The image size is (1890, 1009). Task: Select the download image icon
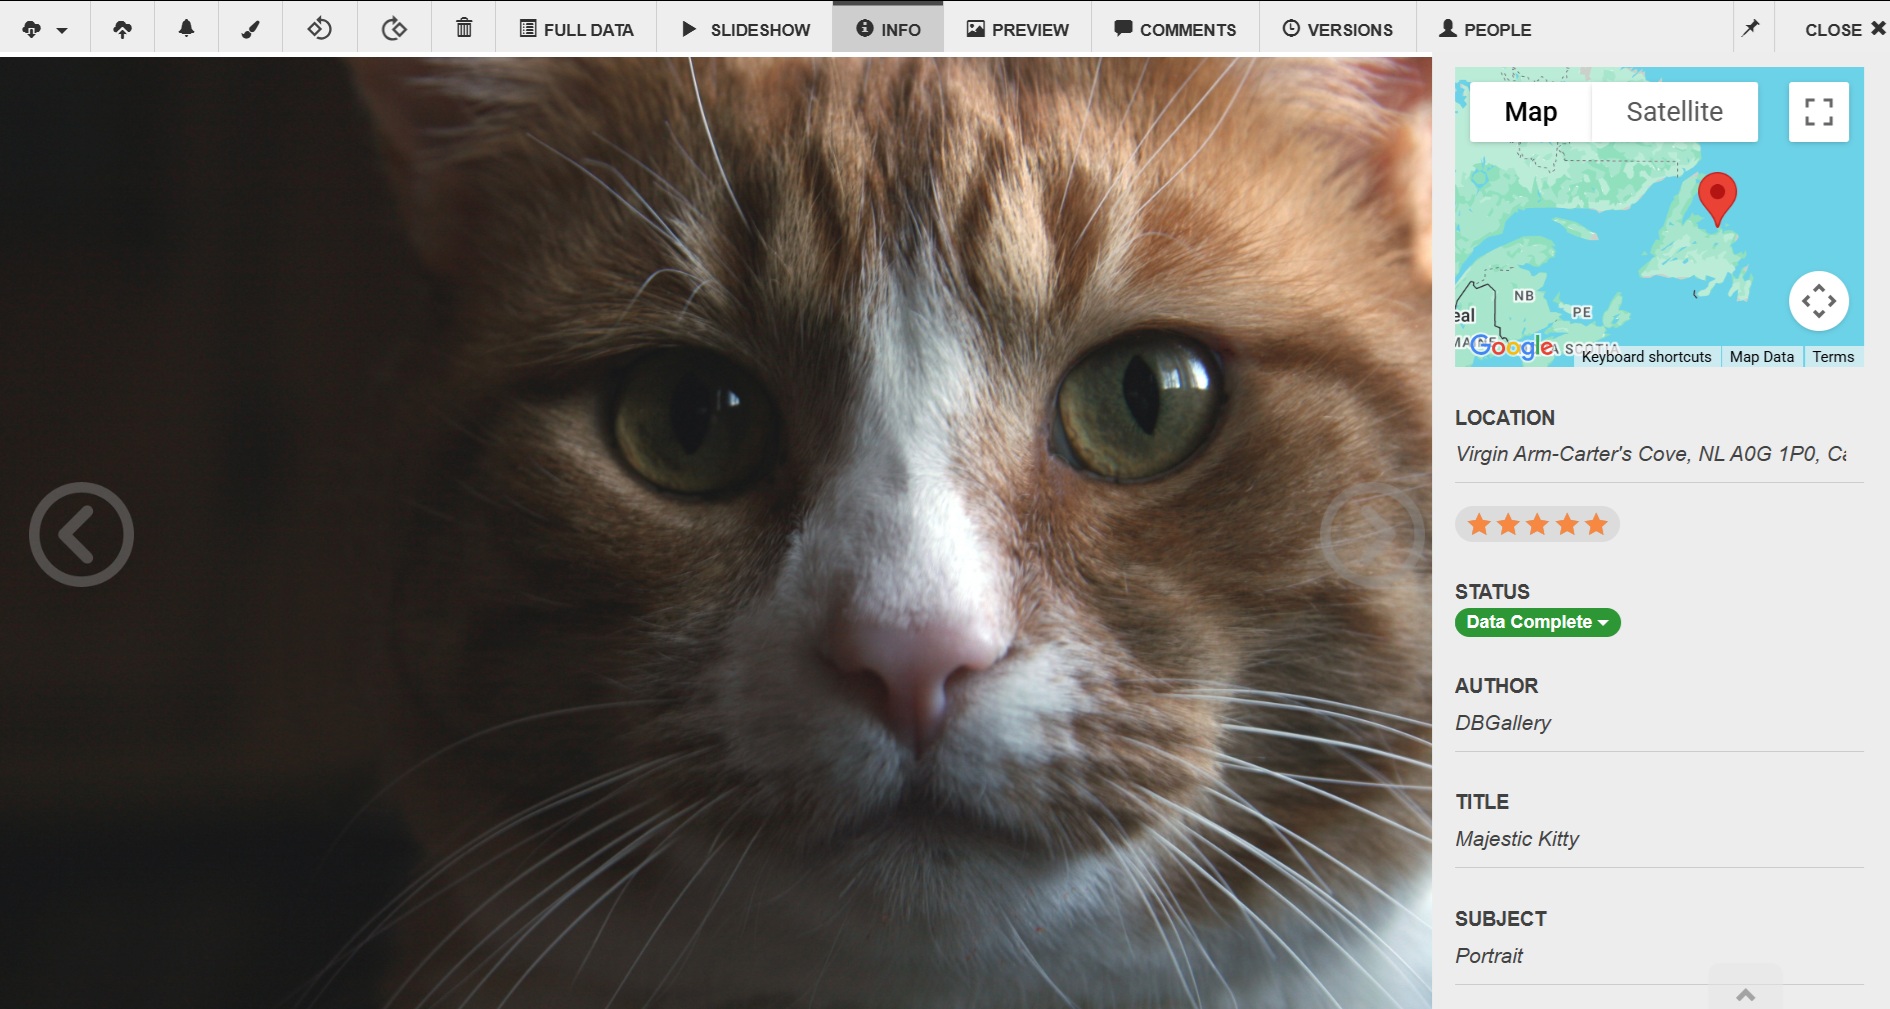coord(33,28)
